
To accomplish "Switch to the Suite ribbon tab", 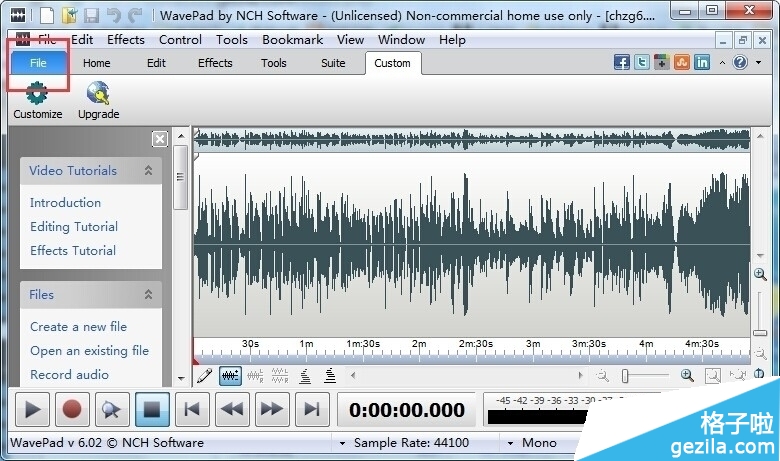I will (333, 63).
